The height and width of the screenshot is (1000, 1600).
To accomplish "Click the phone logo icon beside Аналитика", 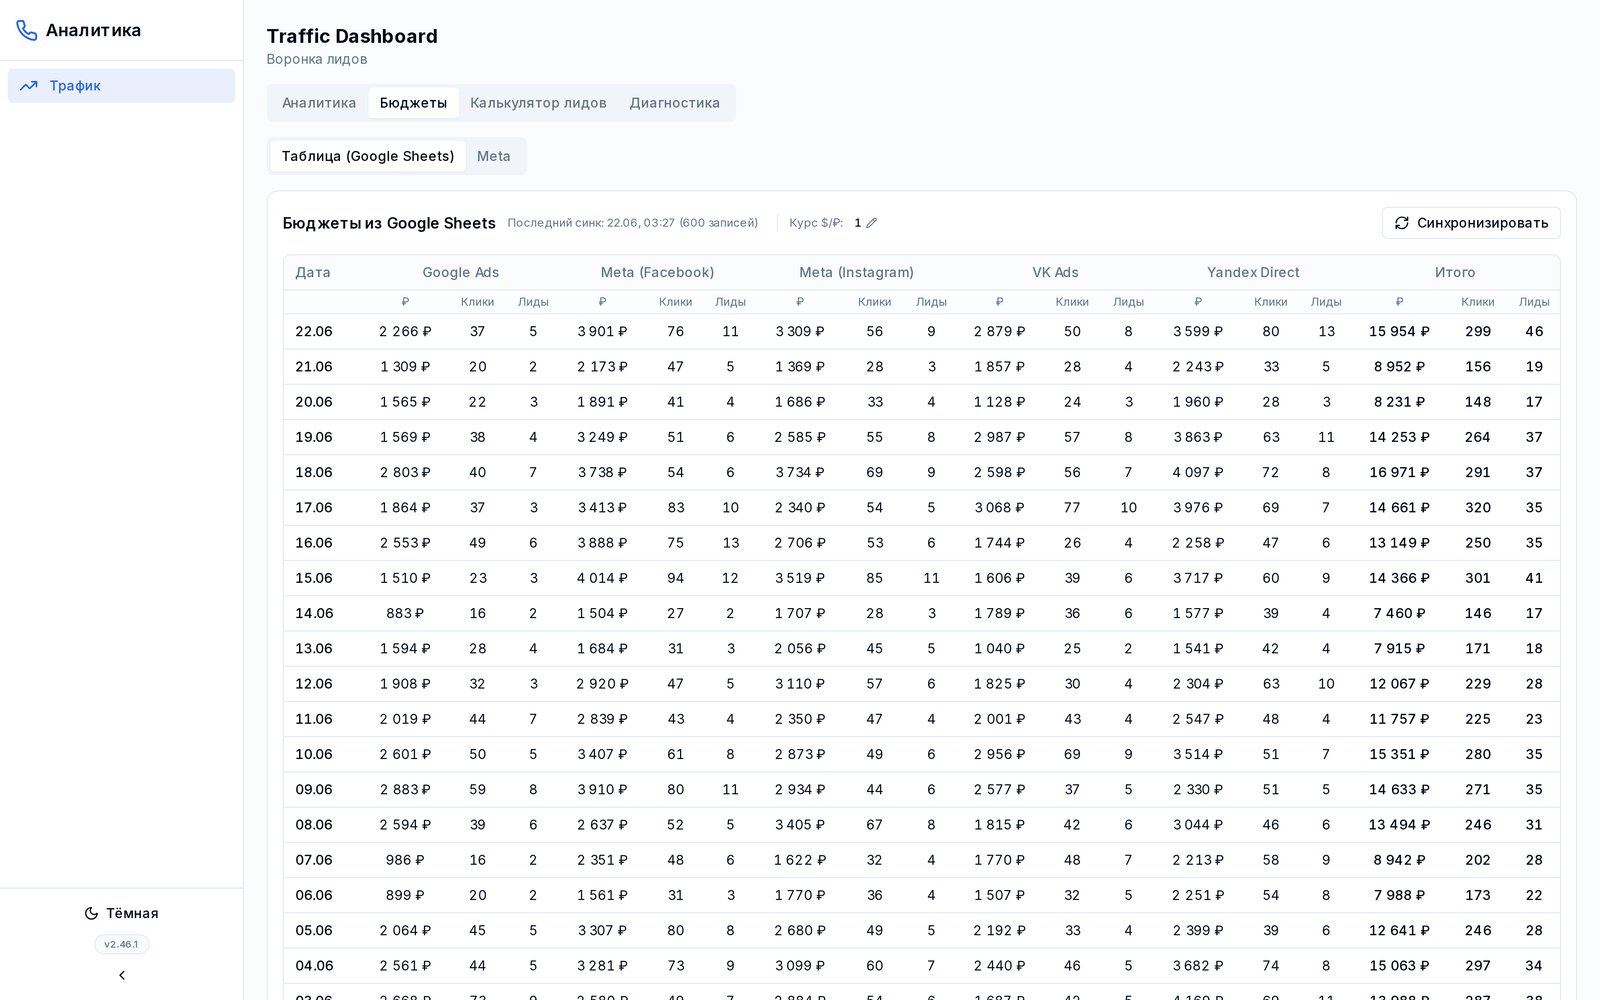I will 27,30.
